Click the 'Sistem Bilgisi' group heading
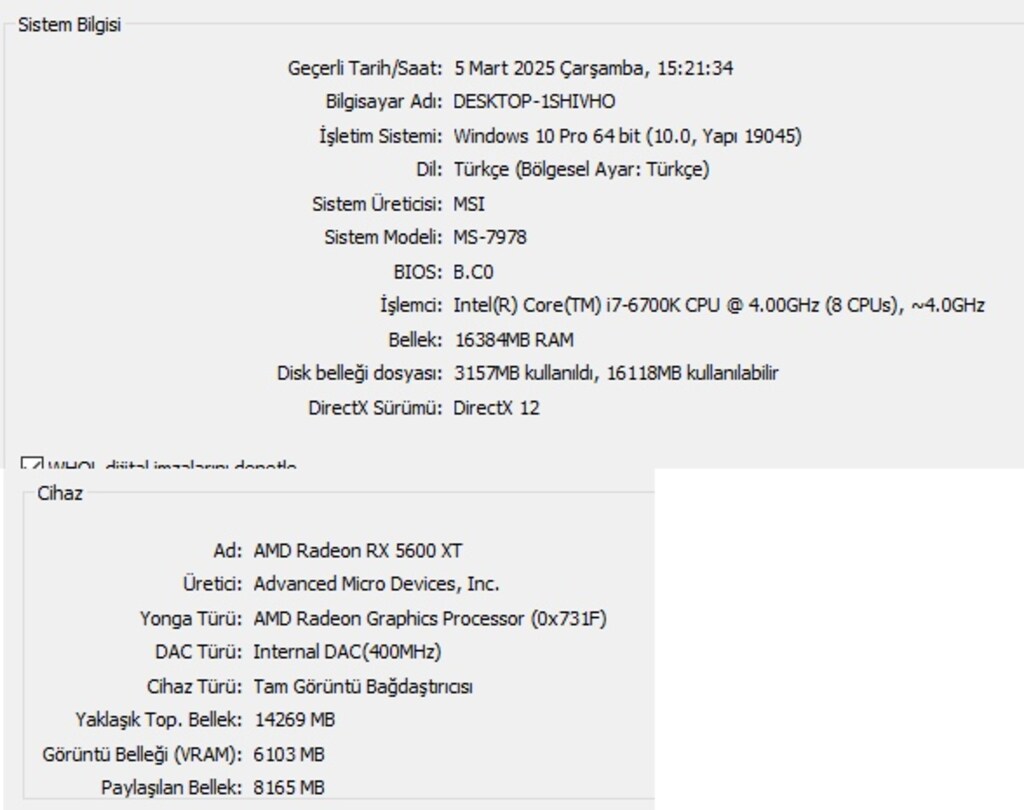Viewport: 1024px width, 810px height. (69, 25)
